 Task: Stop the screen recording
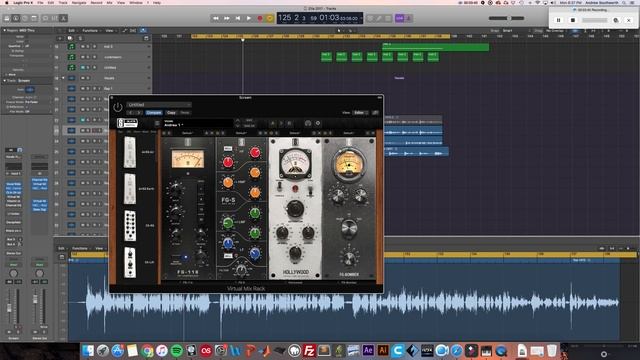(x=573, y=20)
